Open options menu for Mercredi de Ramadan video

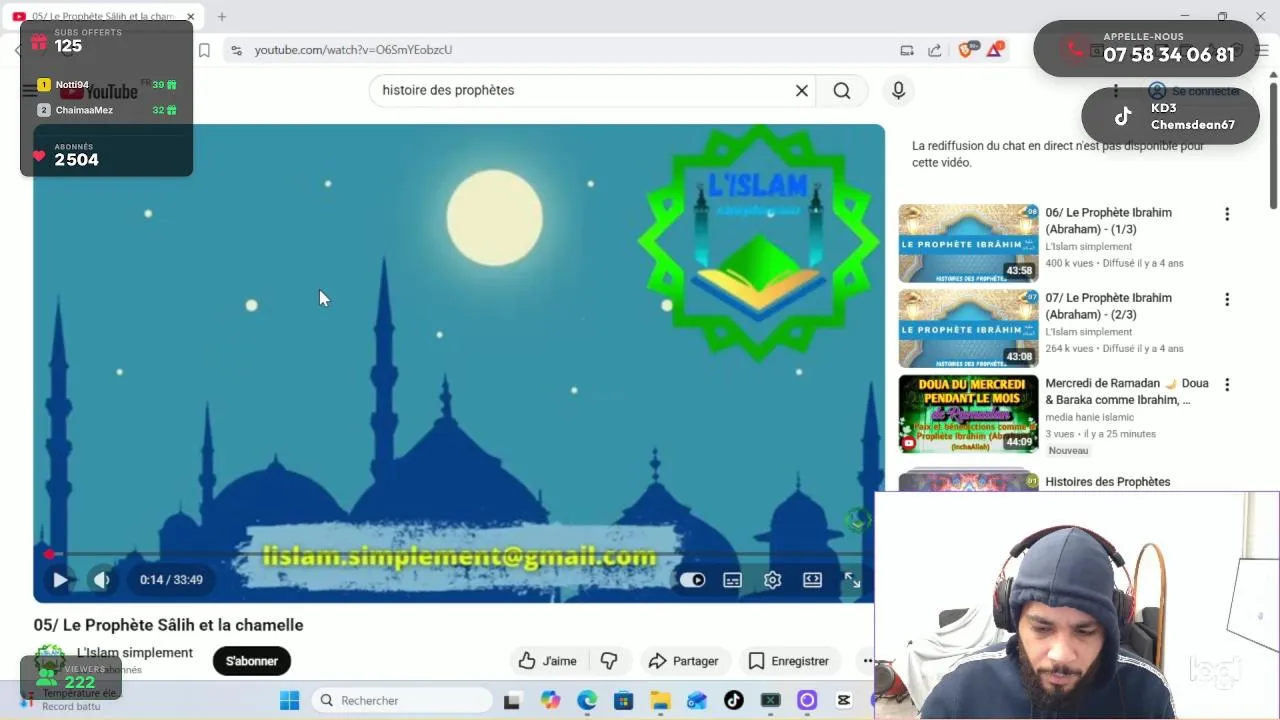point(1227,384)
